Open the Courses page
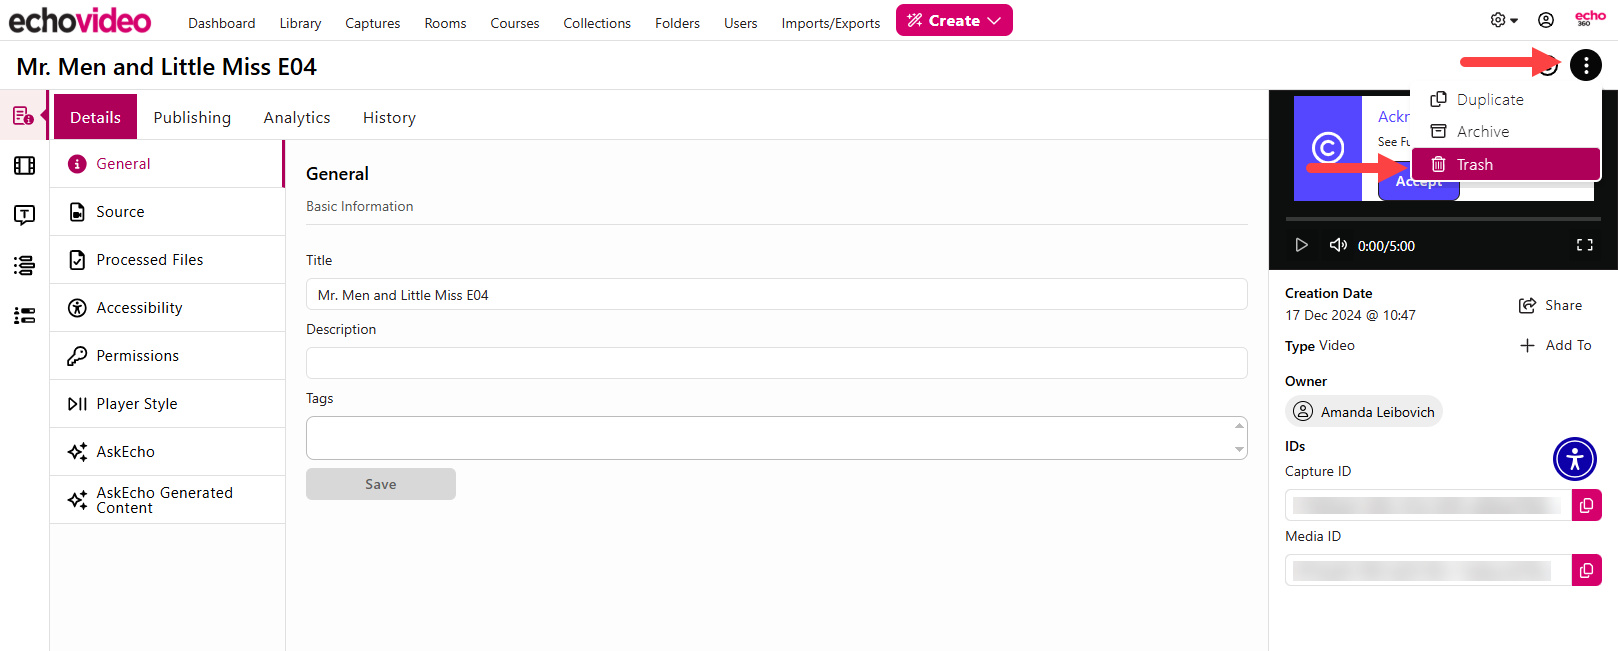Image resolution: width=1618 pixels, height=651 pixels. 515,23
